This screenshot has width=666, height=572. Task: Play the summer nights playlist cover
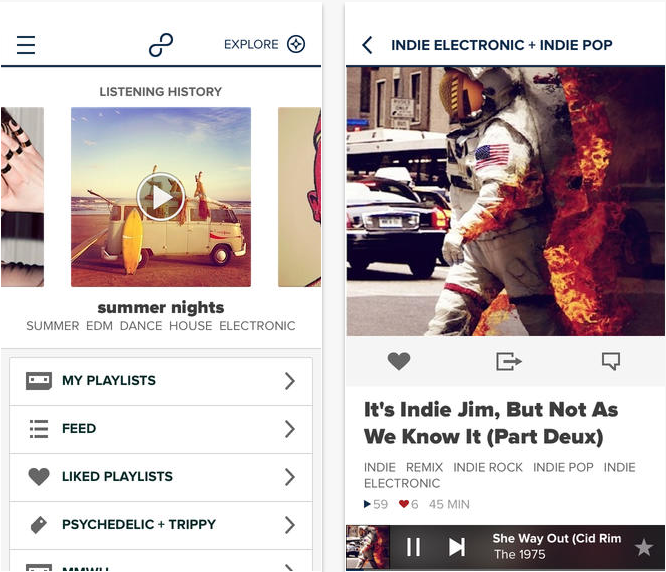[x=161, y=197]
